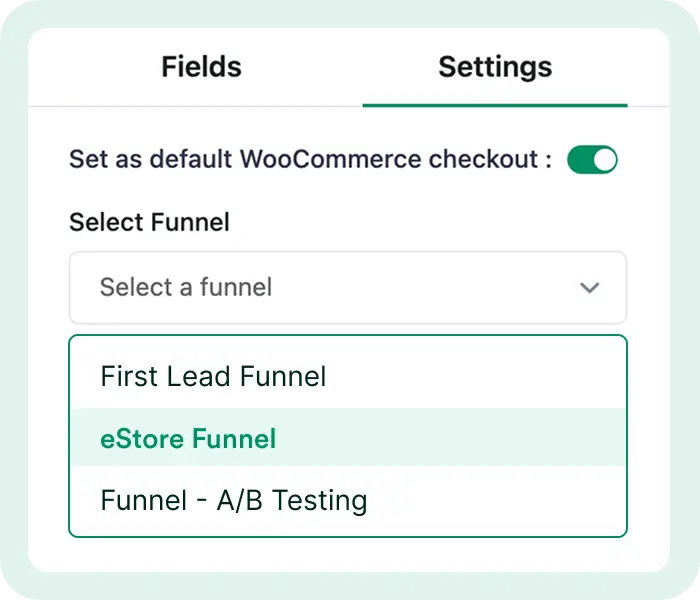
Task: Select the highlighted eStore Funnel option
Action: tap(188, 438)
